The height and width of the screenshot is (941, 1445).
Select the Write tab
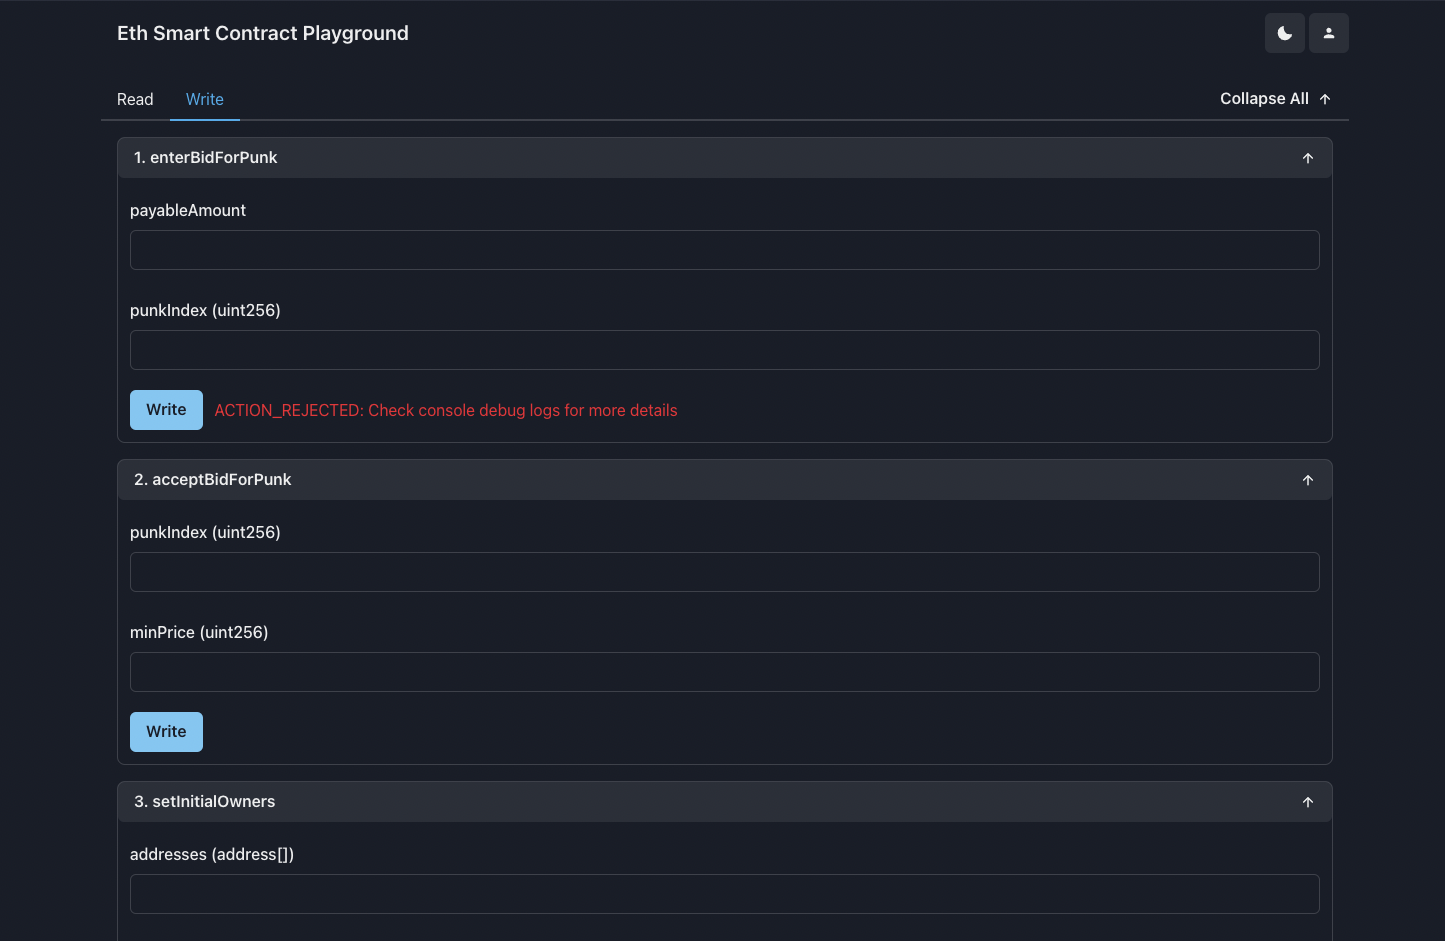pyautogui.click(x=204, y=99)
